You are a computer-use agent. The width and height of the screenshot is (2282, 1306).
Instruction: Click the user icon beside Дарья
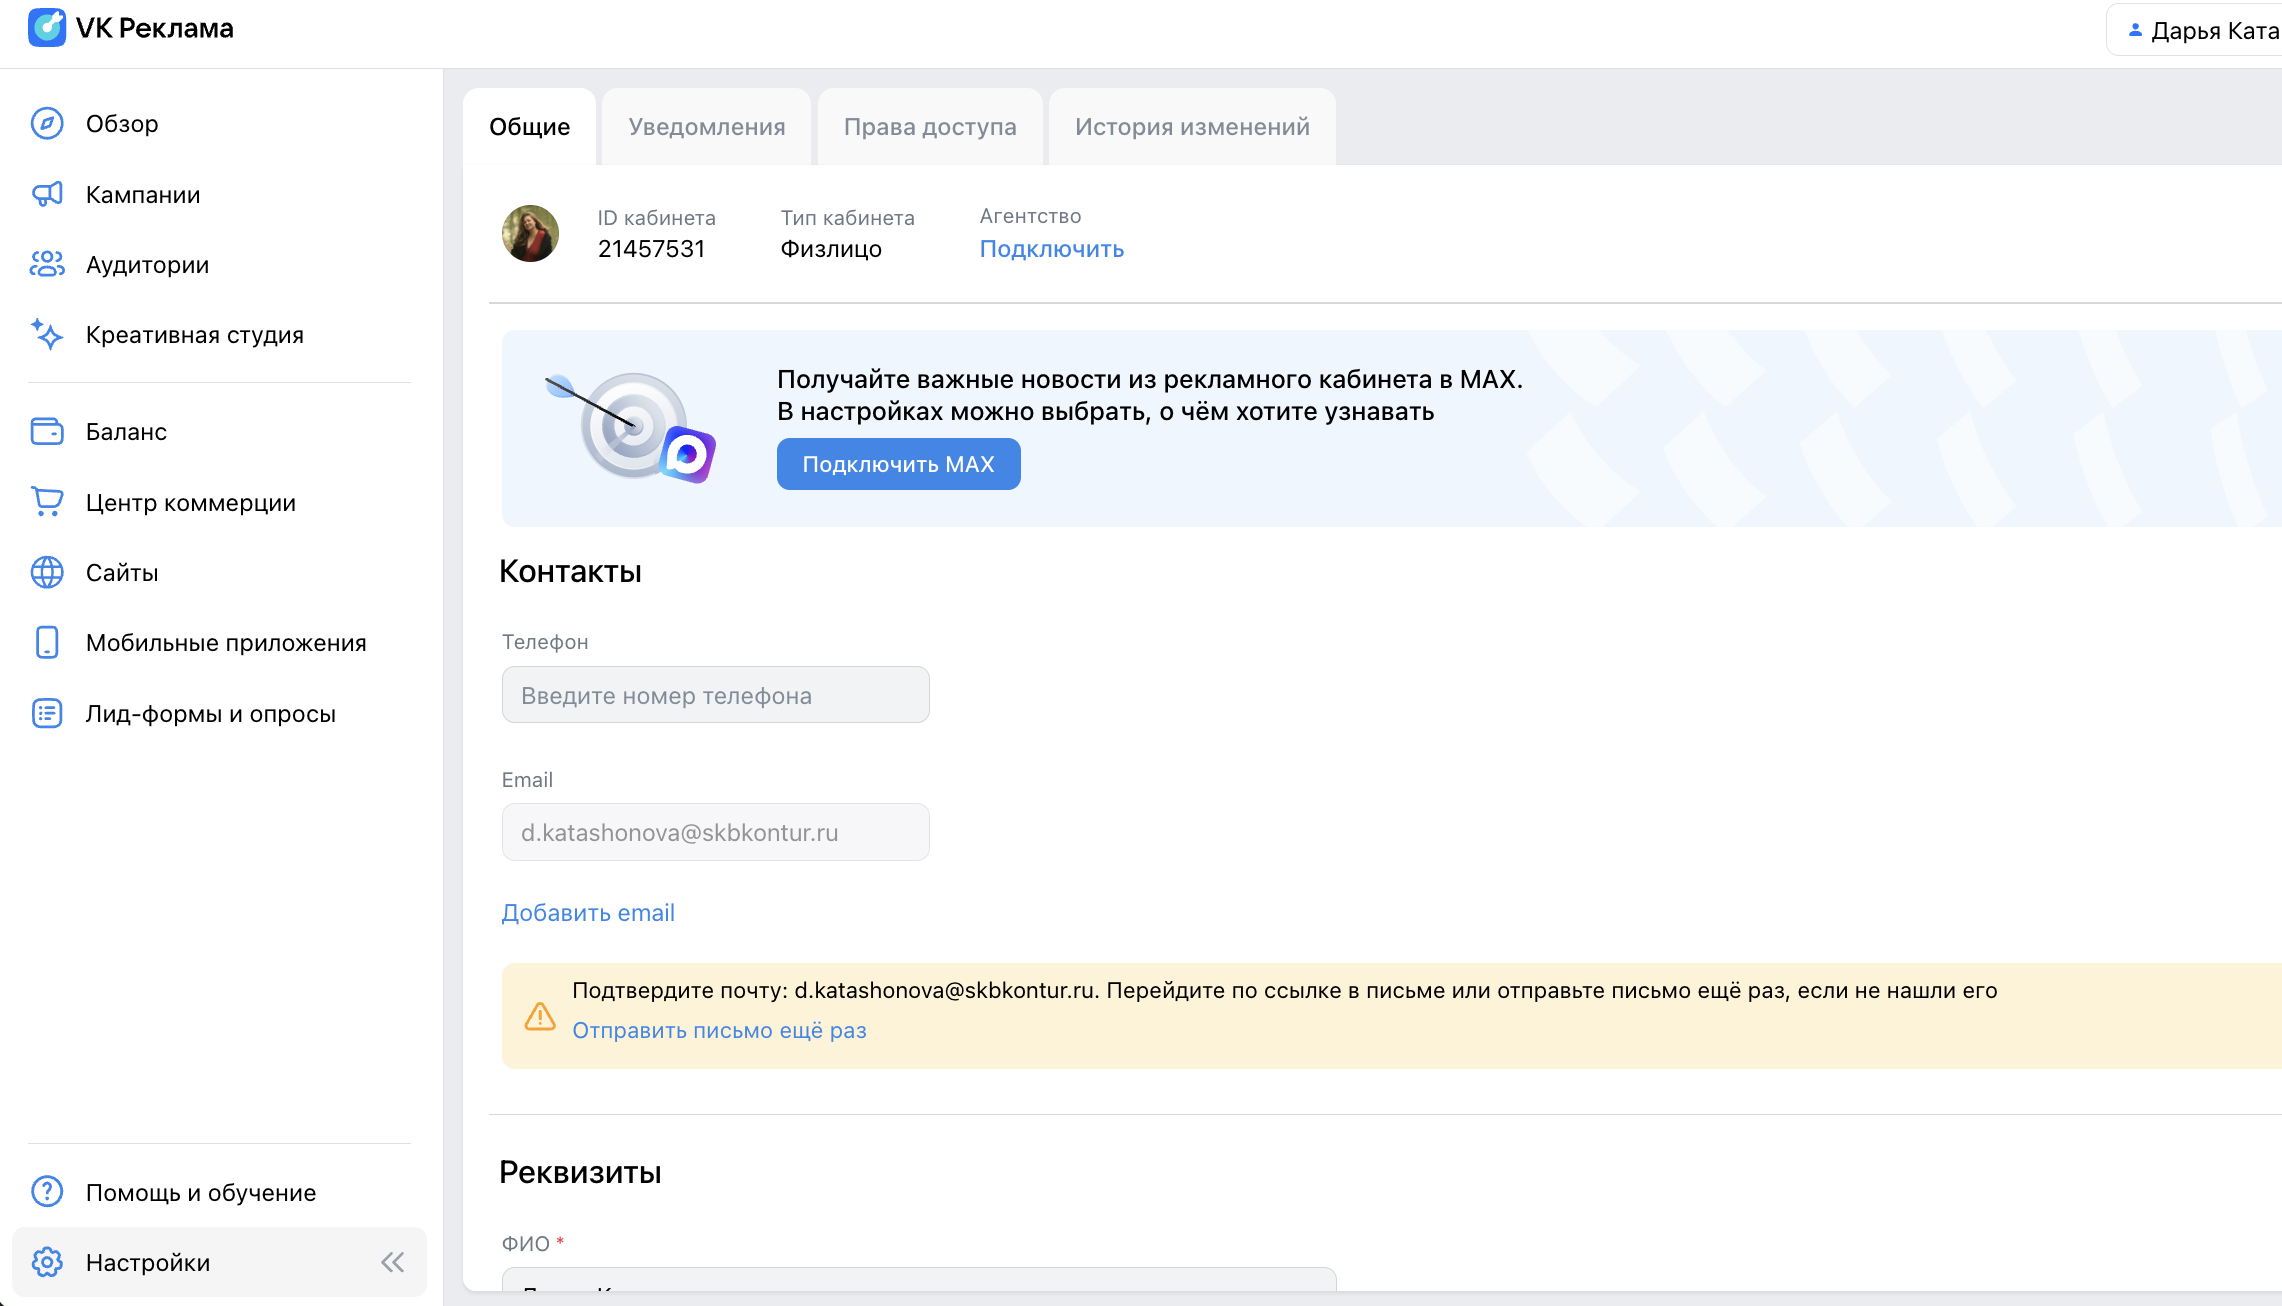pyautogui.click(x=2135, y=30)
